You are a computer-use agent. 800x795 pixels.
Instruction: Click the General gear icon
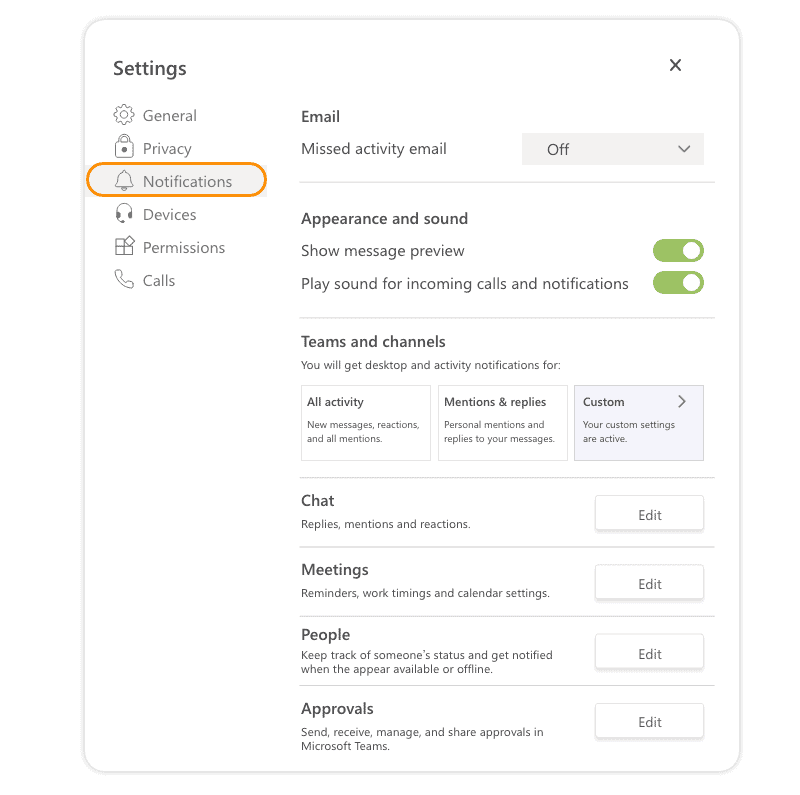pos(124,115)
